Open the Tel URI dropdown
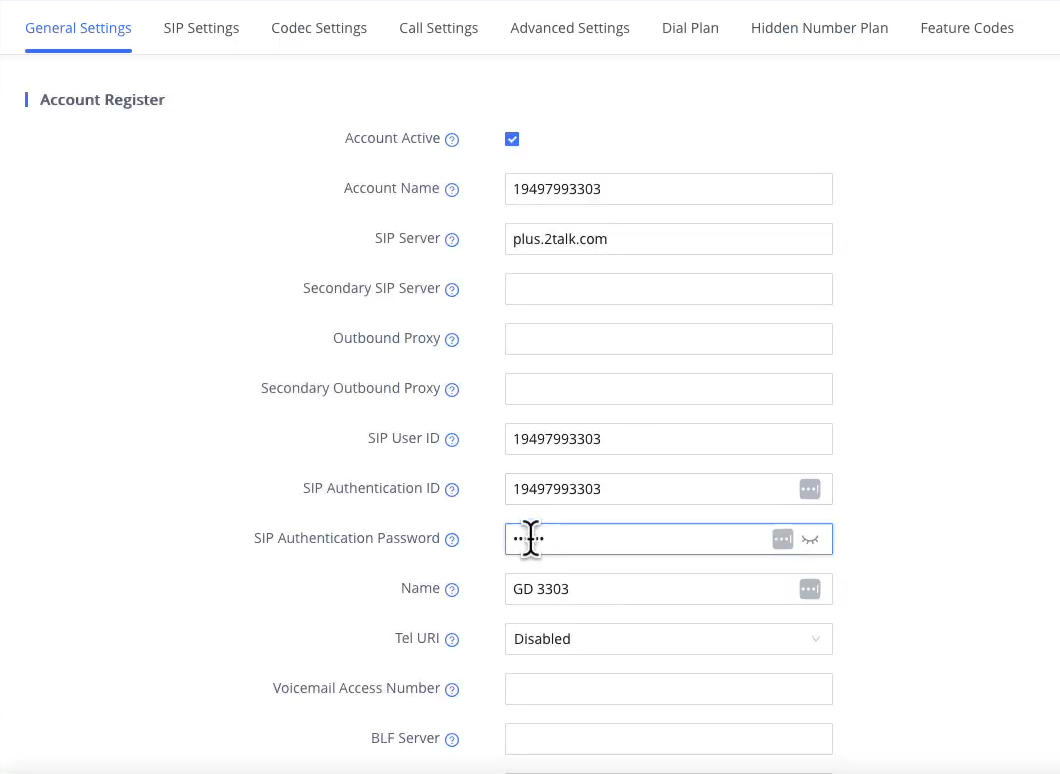The height and width of the screenshot is (774, 1060). (668, 639)
